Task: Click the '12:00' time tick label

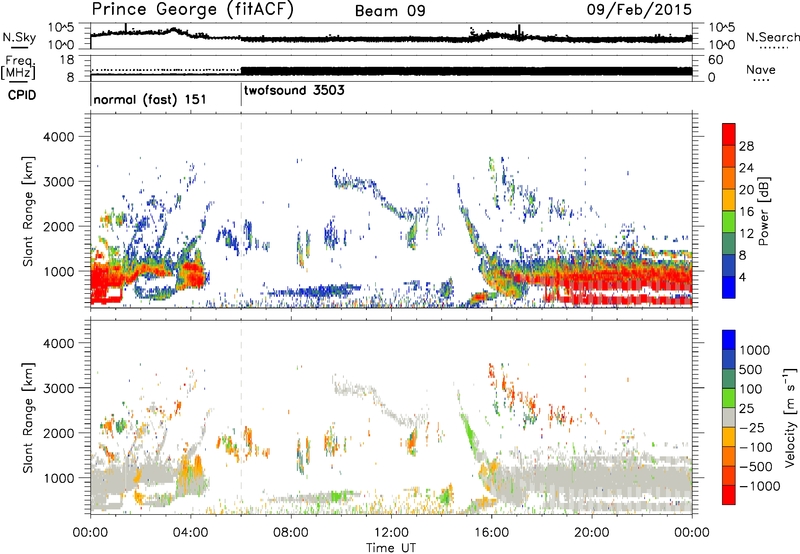Action: [391, 533]
